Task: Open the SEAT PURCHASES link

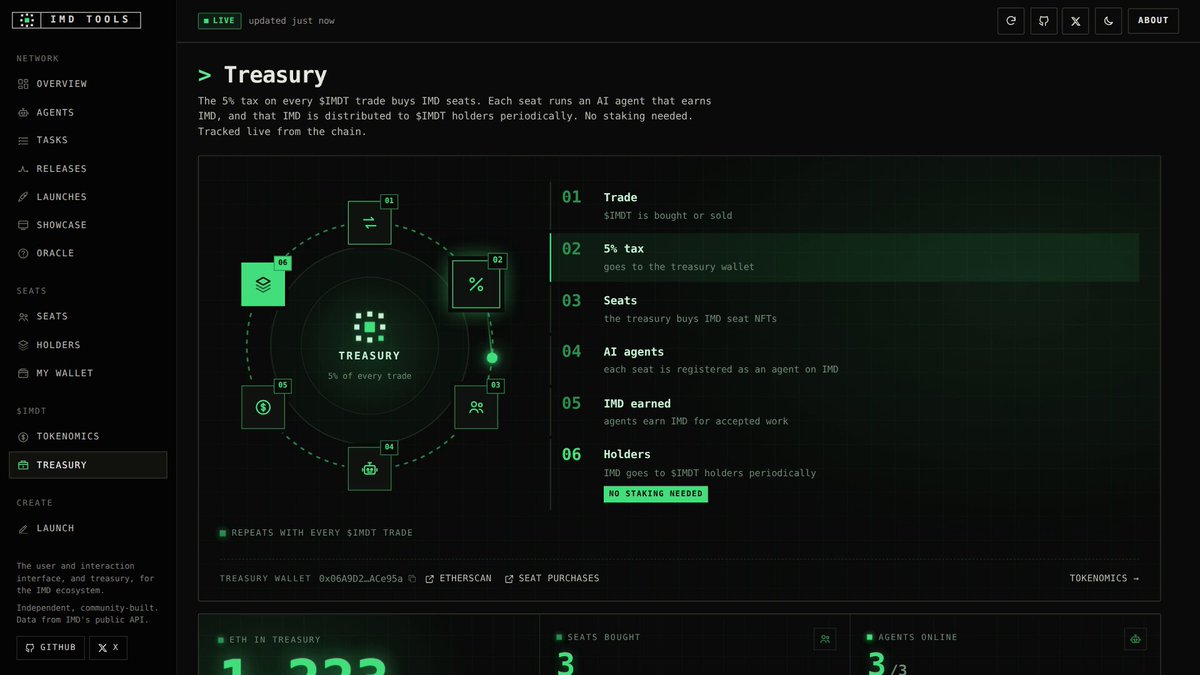Action: coord(552,579)
